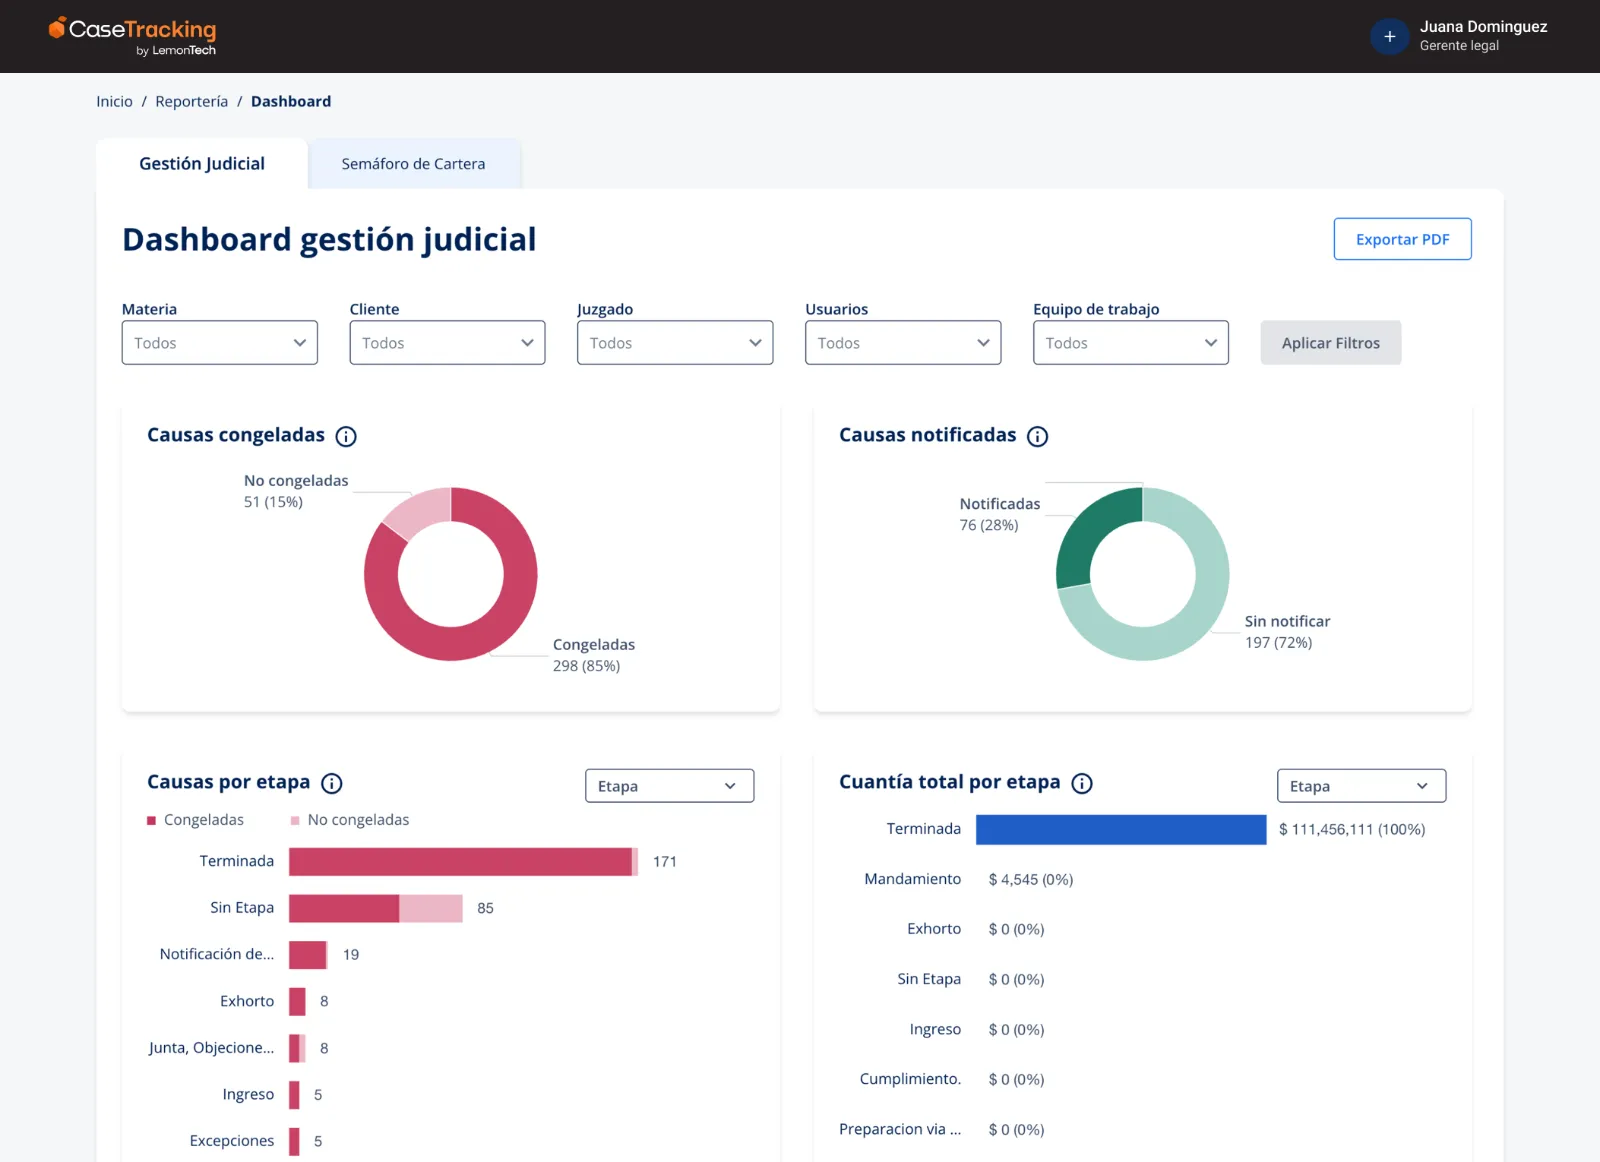Toggle the No congeladas legend marker
Image resolution: width=1600 pixels, height=1162 pixels.
[295, 820]
